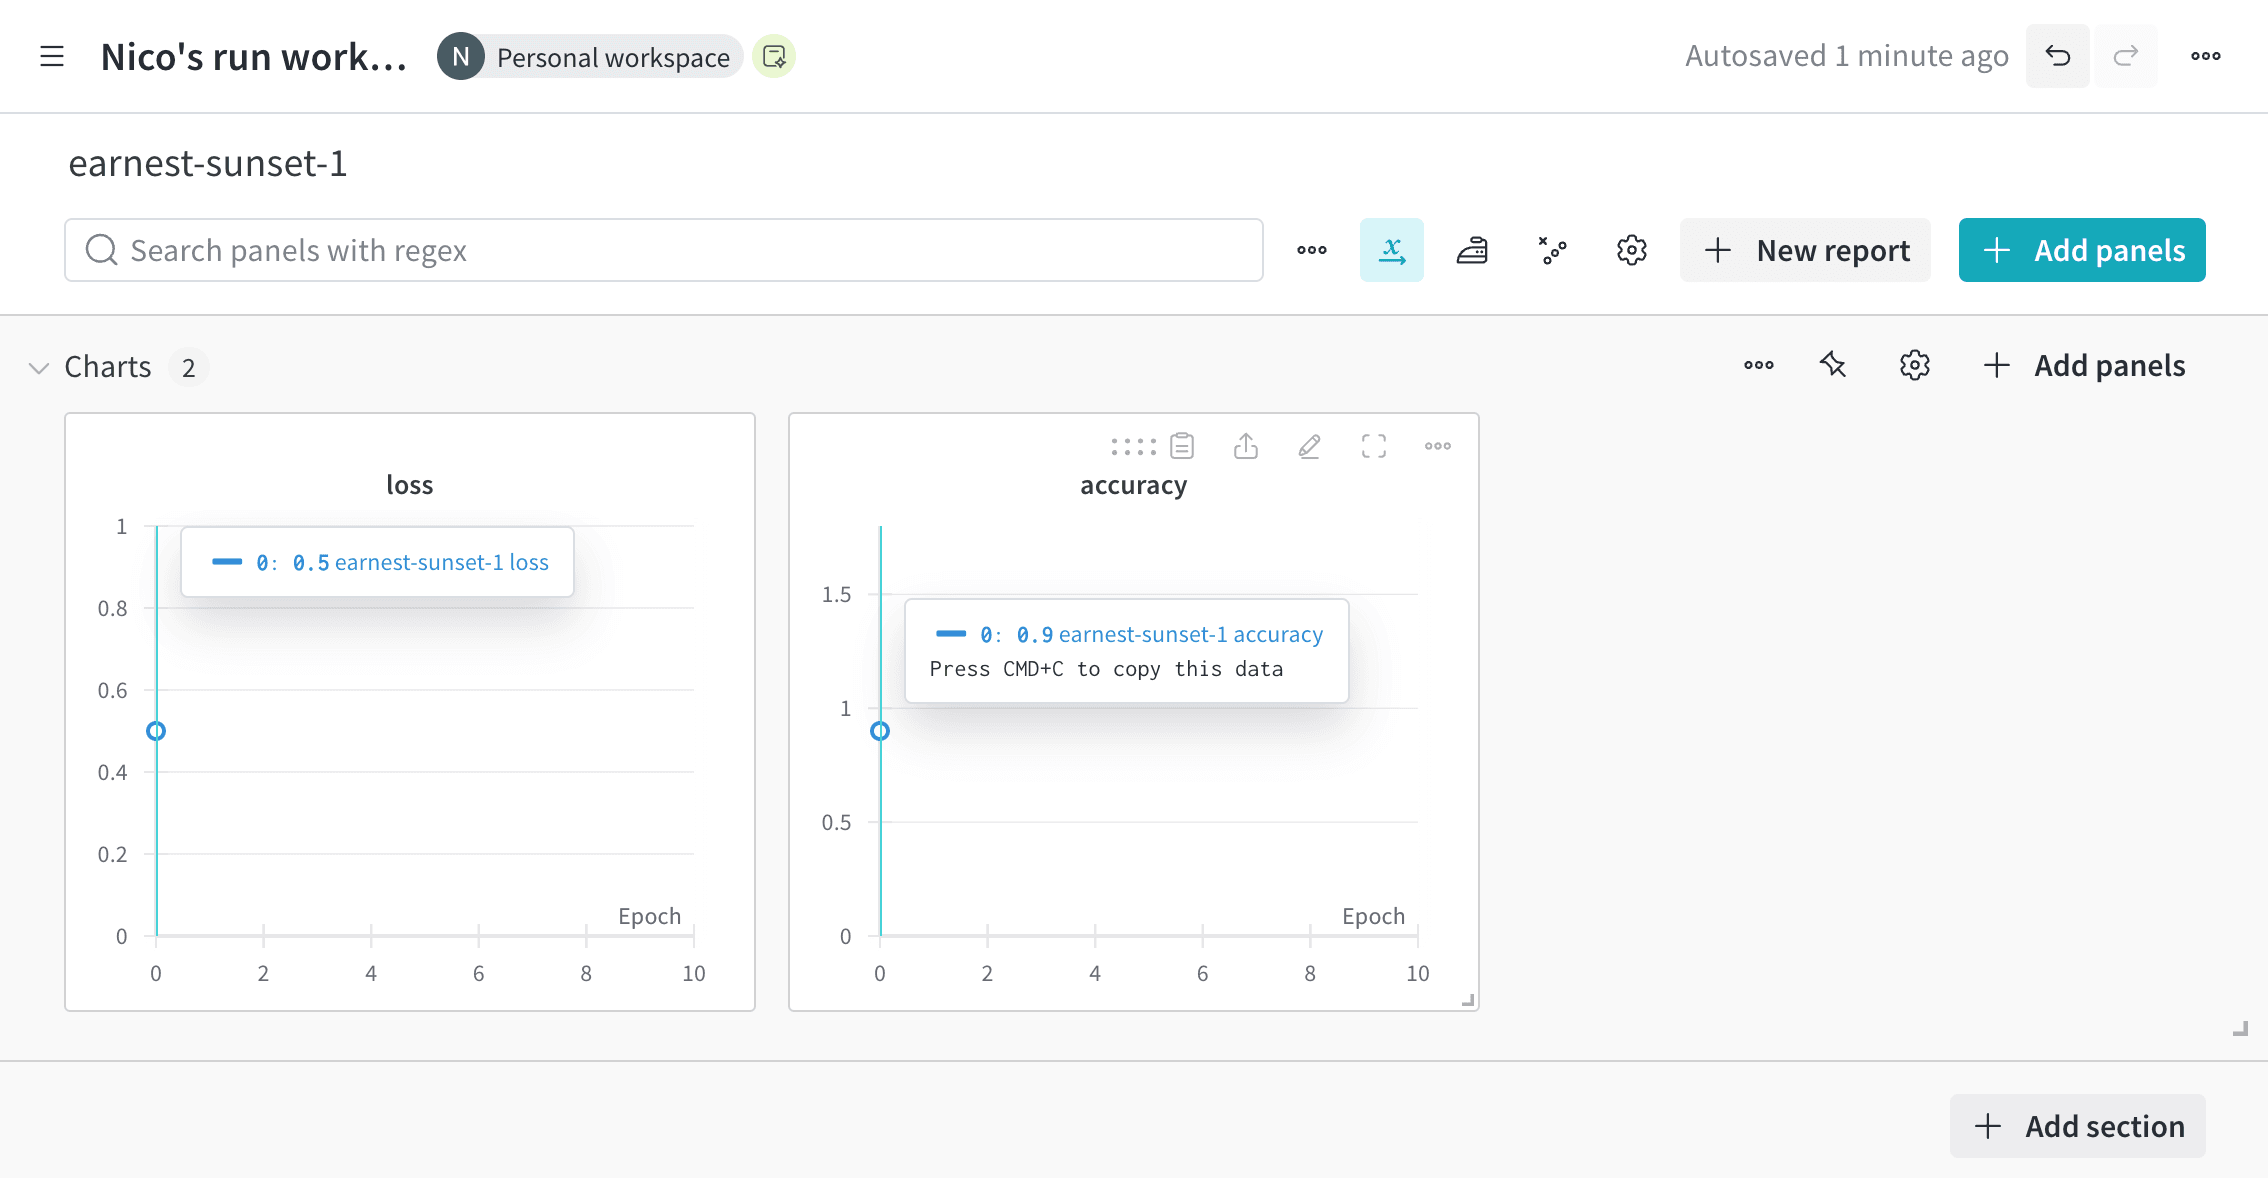Screen dimensions: 2268x1178
Task: Share the accuracy panel
Action: tap(1246, 446)
